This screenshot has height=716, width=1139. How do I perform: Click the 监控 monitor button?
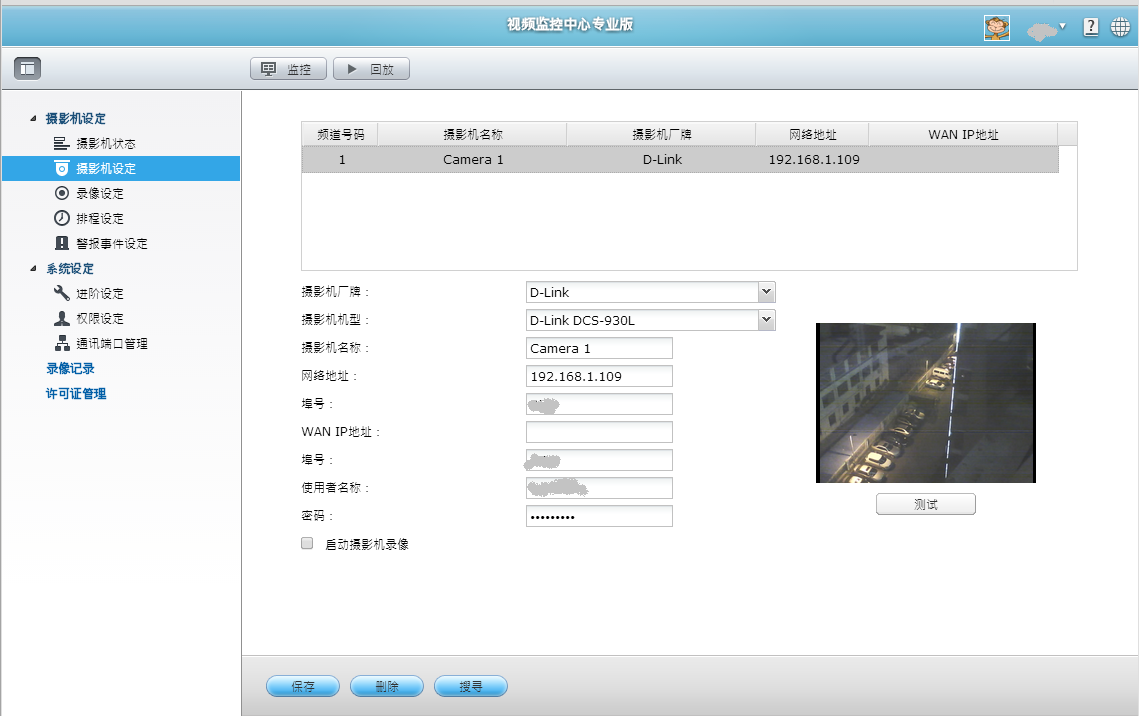coord(288,69)
